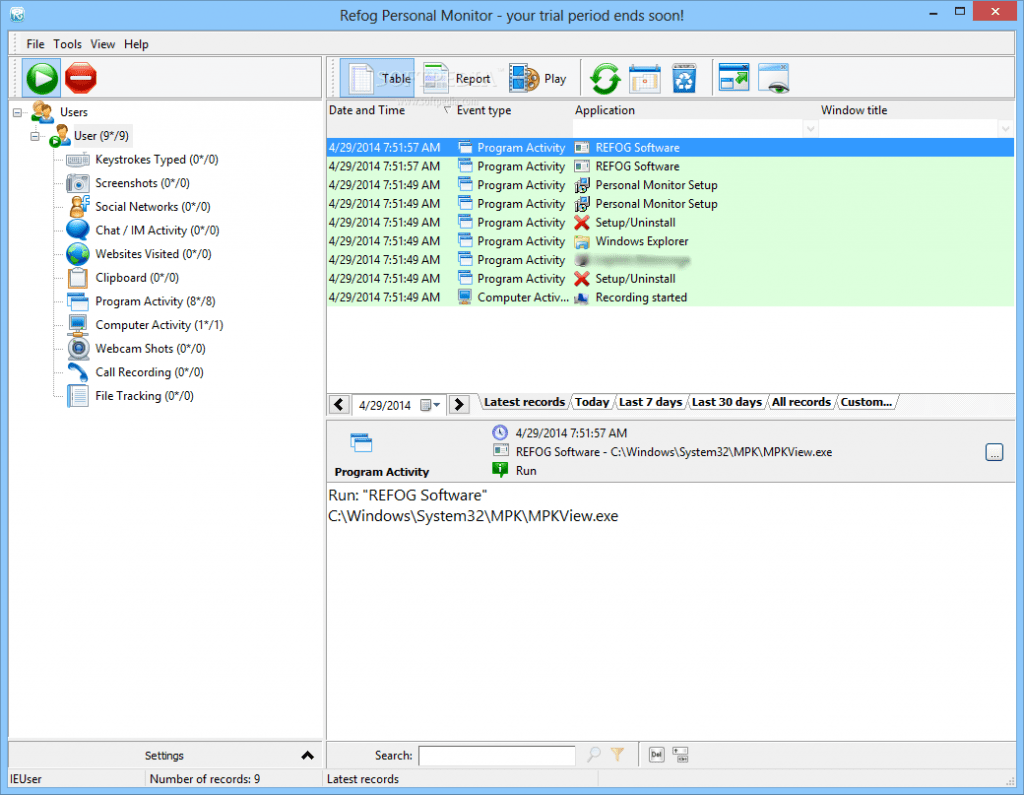Refresh the records with green arrows icon

tap(605, 78)
